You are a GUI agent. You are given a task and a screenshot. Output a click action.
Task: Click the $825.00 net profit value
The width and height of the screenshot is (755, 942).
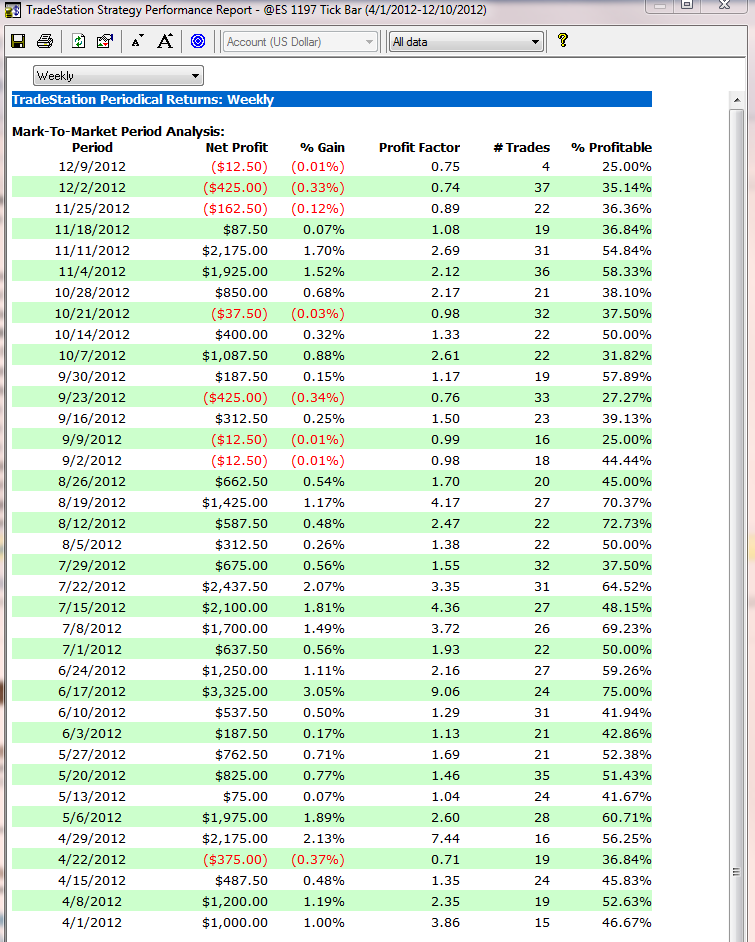tap(241, 777)
